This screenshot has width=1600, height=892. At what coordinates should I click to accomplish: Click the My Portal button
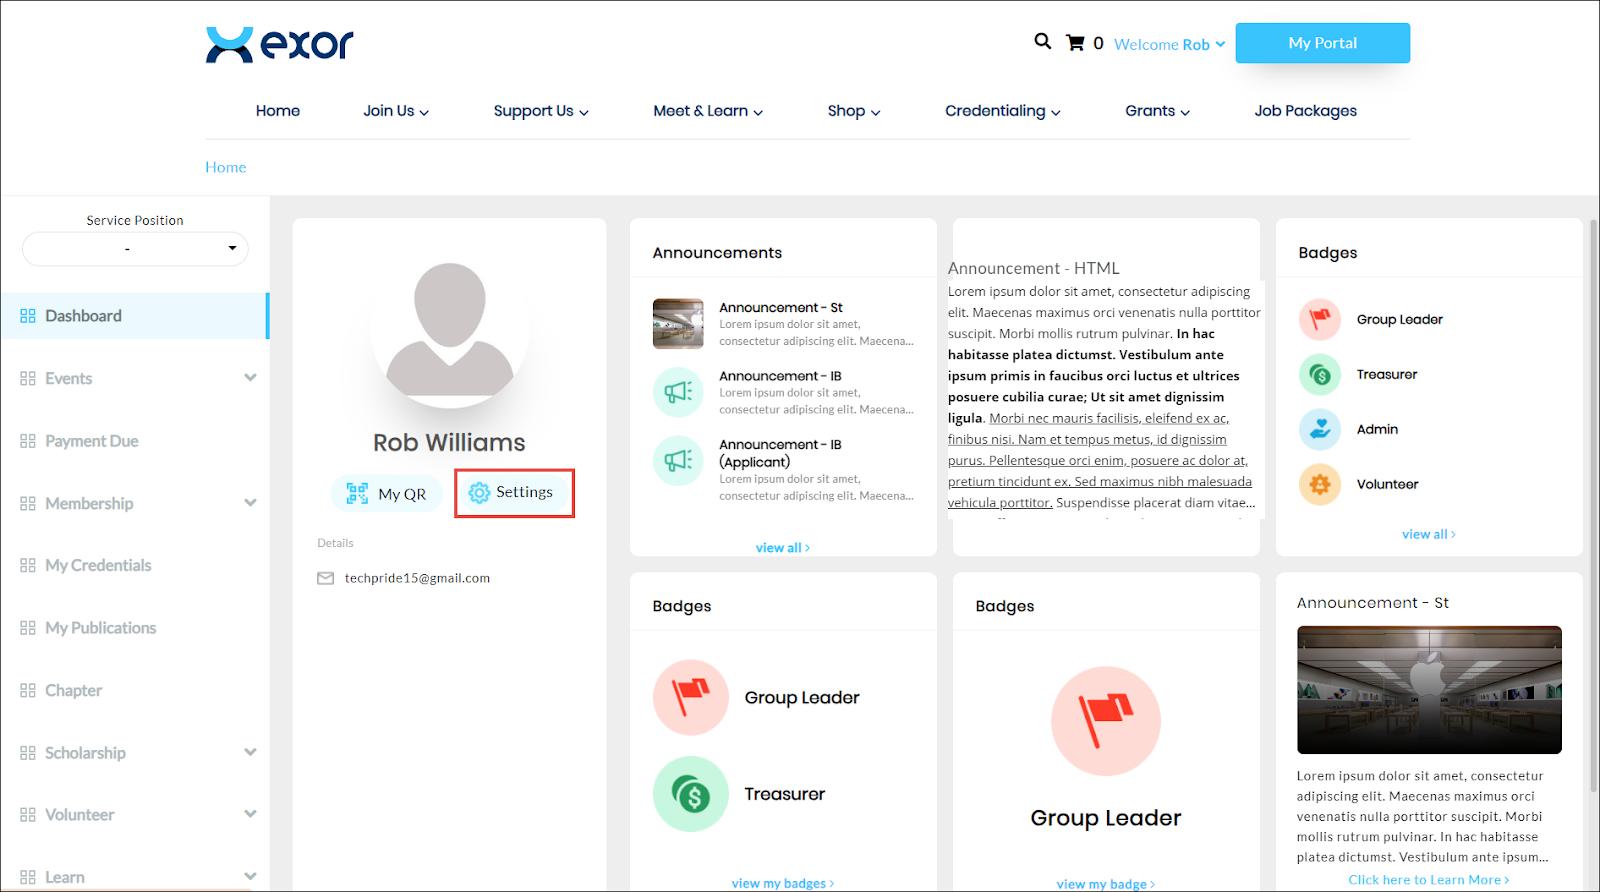pyautogui.click(x=1322, y=43)
